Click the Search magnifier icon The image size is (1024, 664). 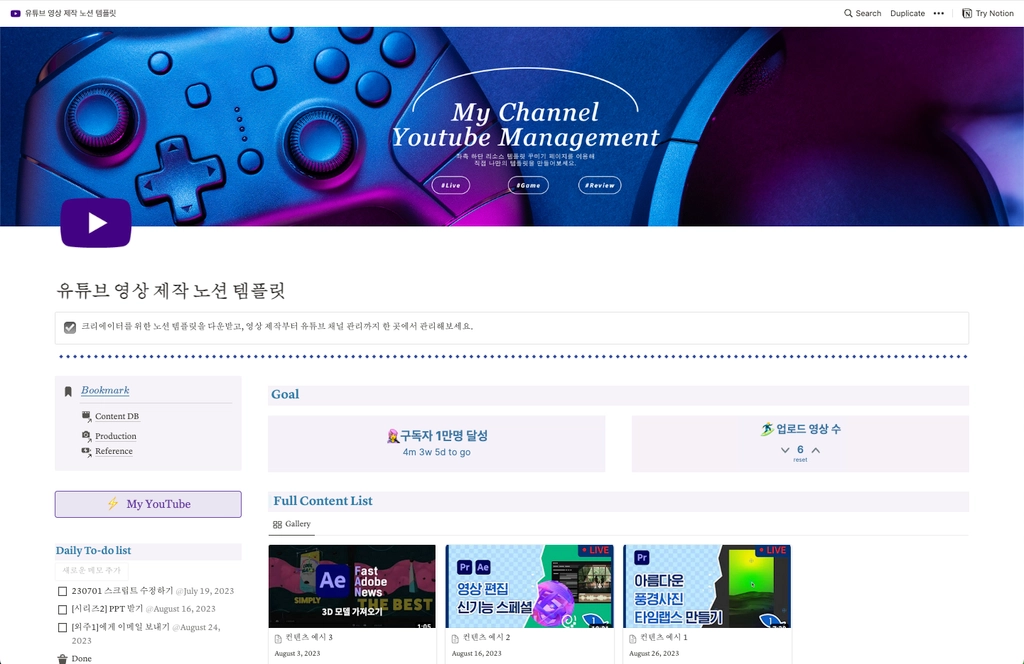848,13
